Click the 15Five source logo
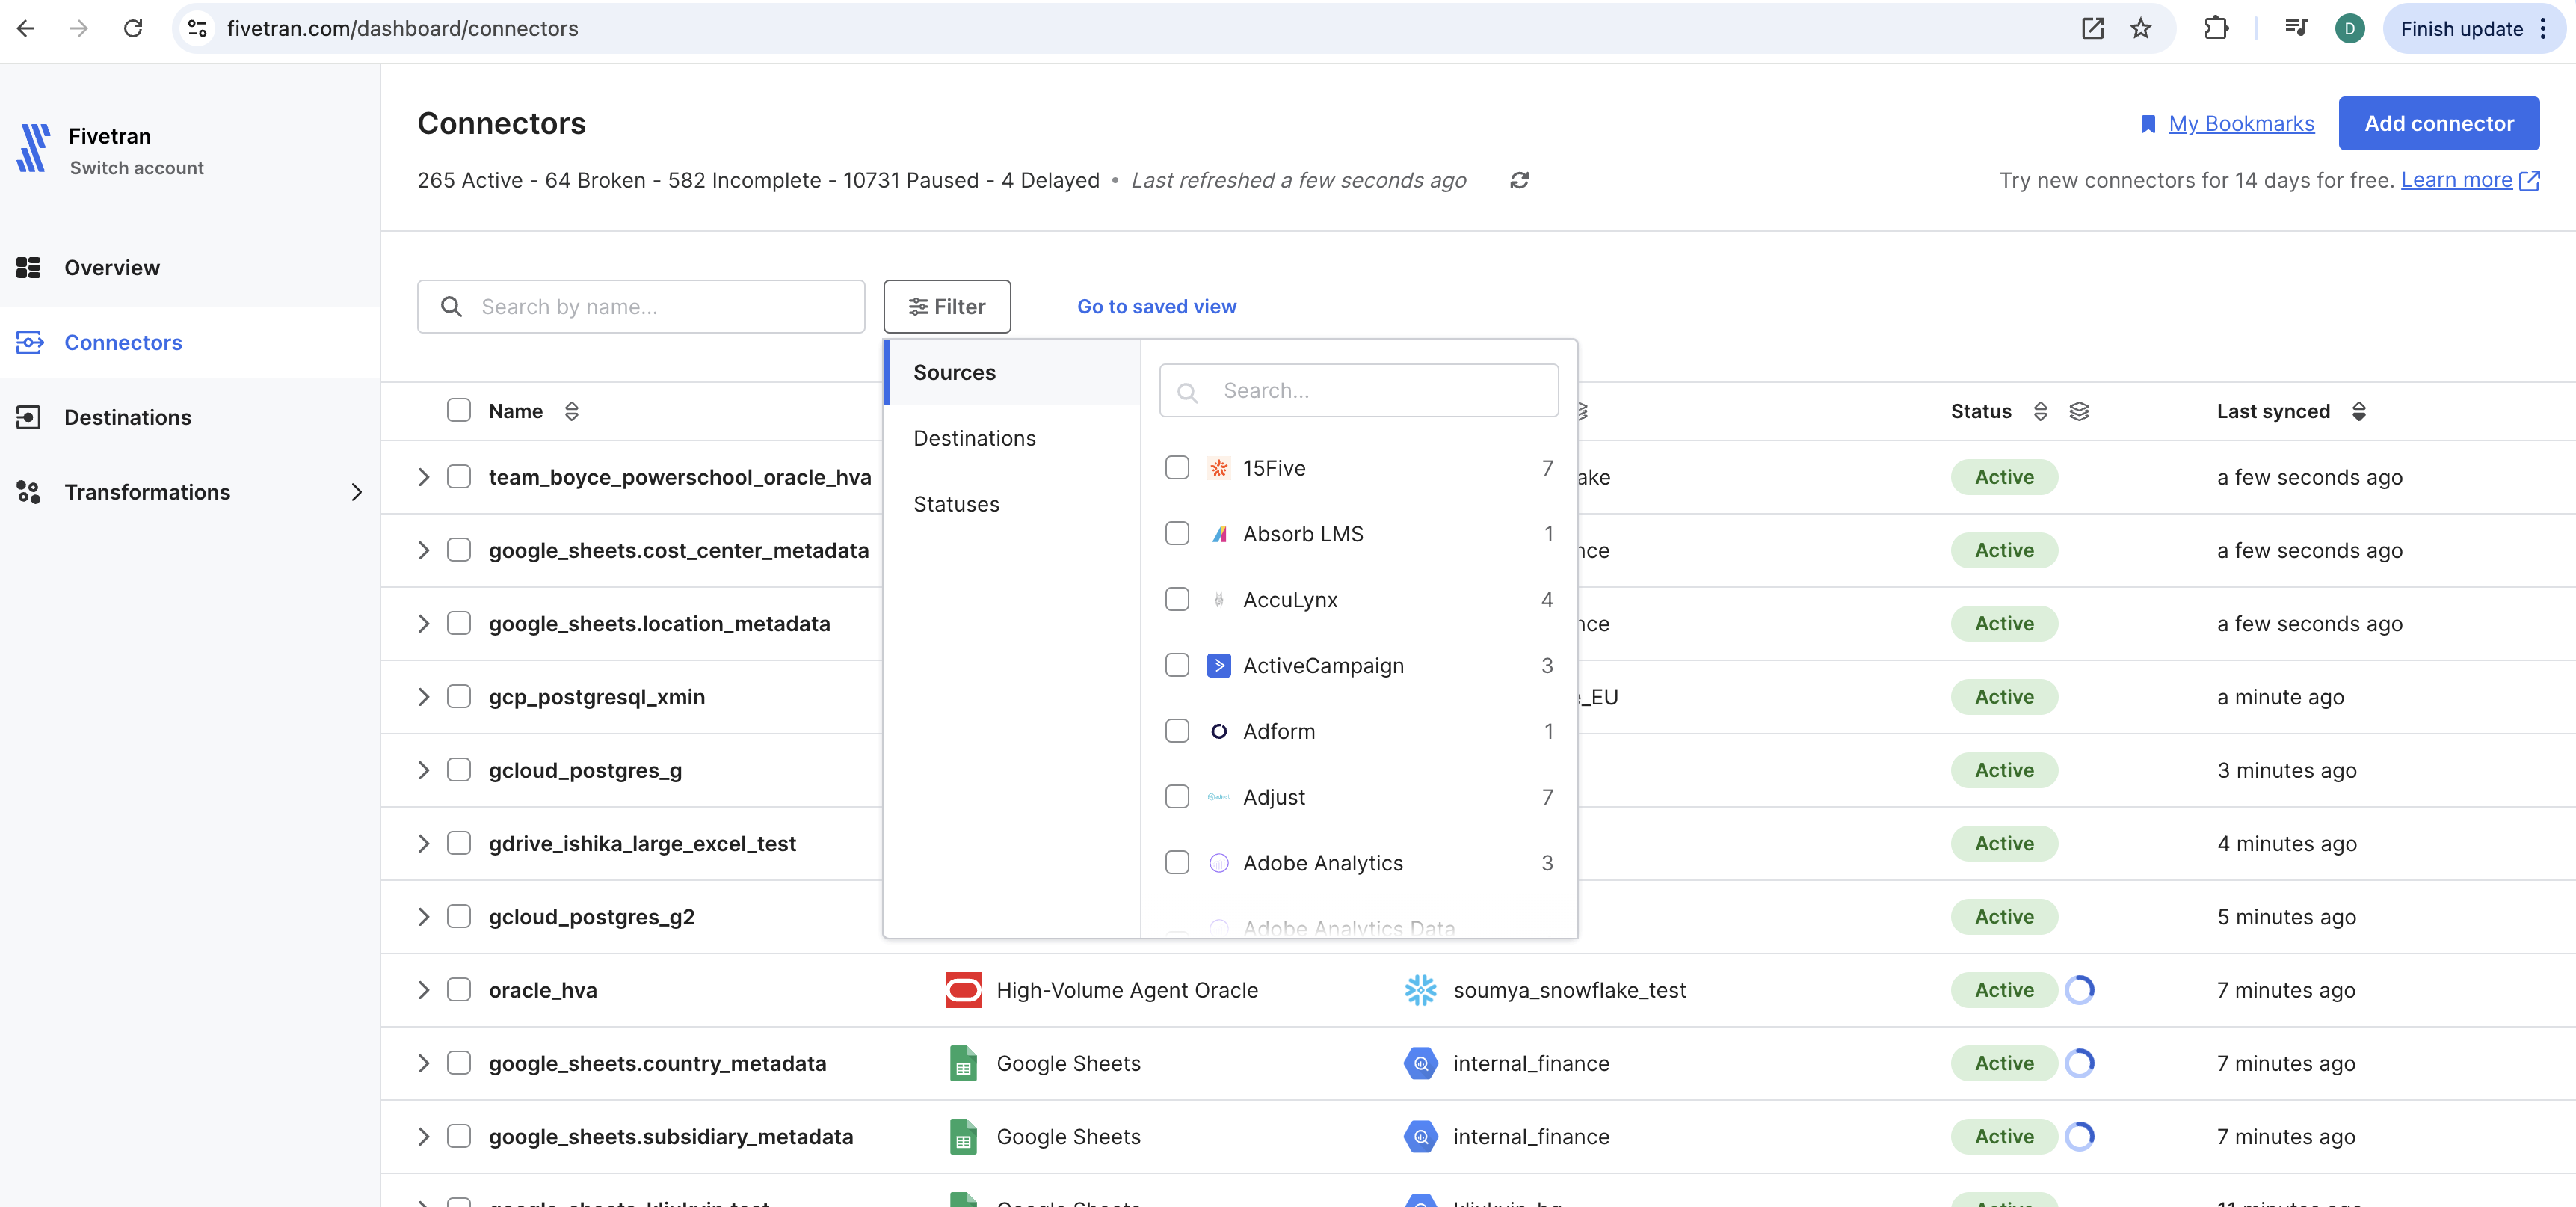This screenshot has height=1207, width=2576. tap(1218, 468)
